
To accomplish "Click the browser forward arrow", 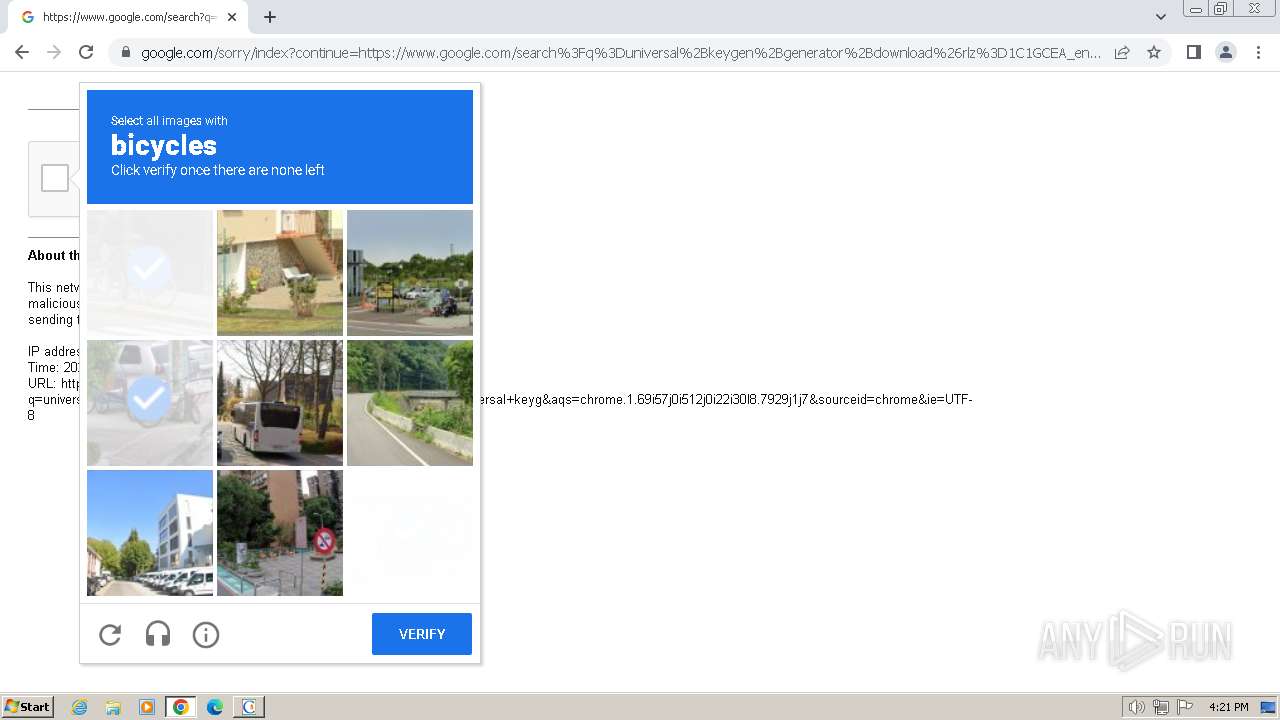I will (54, 52).
